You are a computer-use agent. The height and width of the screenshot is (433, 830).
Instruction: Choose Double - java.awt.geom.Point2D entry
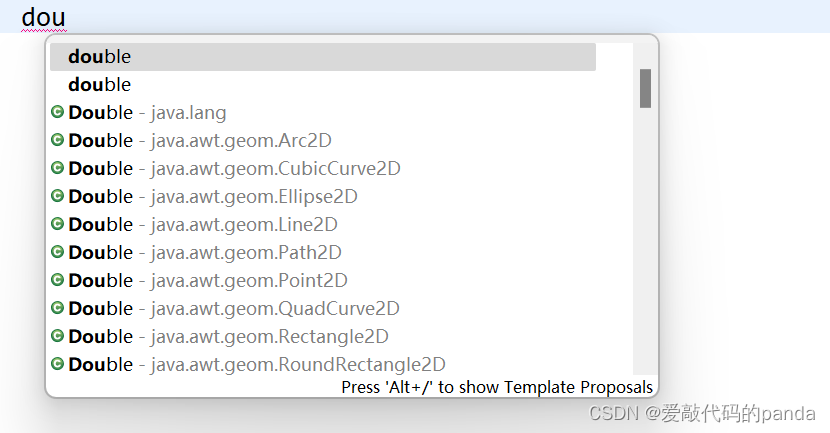tap(323, 280)
